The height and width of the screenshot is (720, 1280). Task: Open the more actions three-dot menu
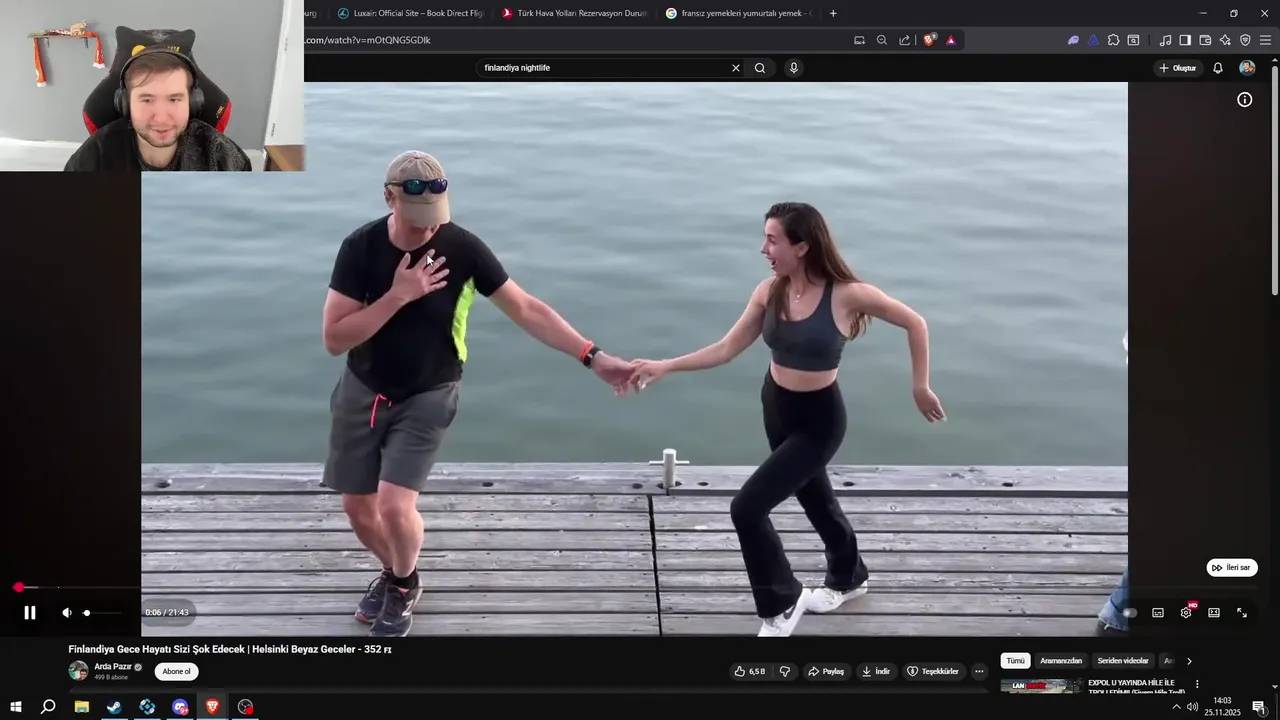[x=979, y=671]
